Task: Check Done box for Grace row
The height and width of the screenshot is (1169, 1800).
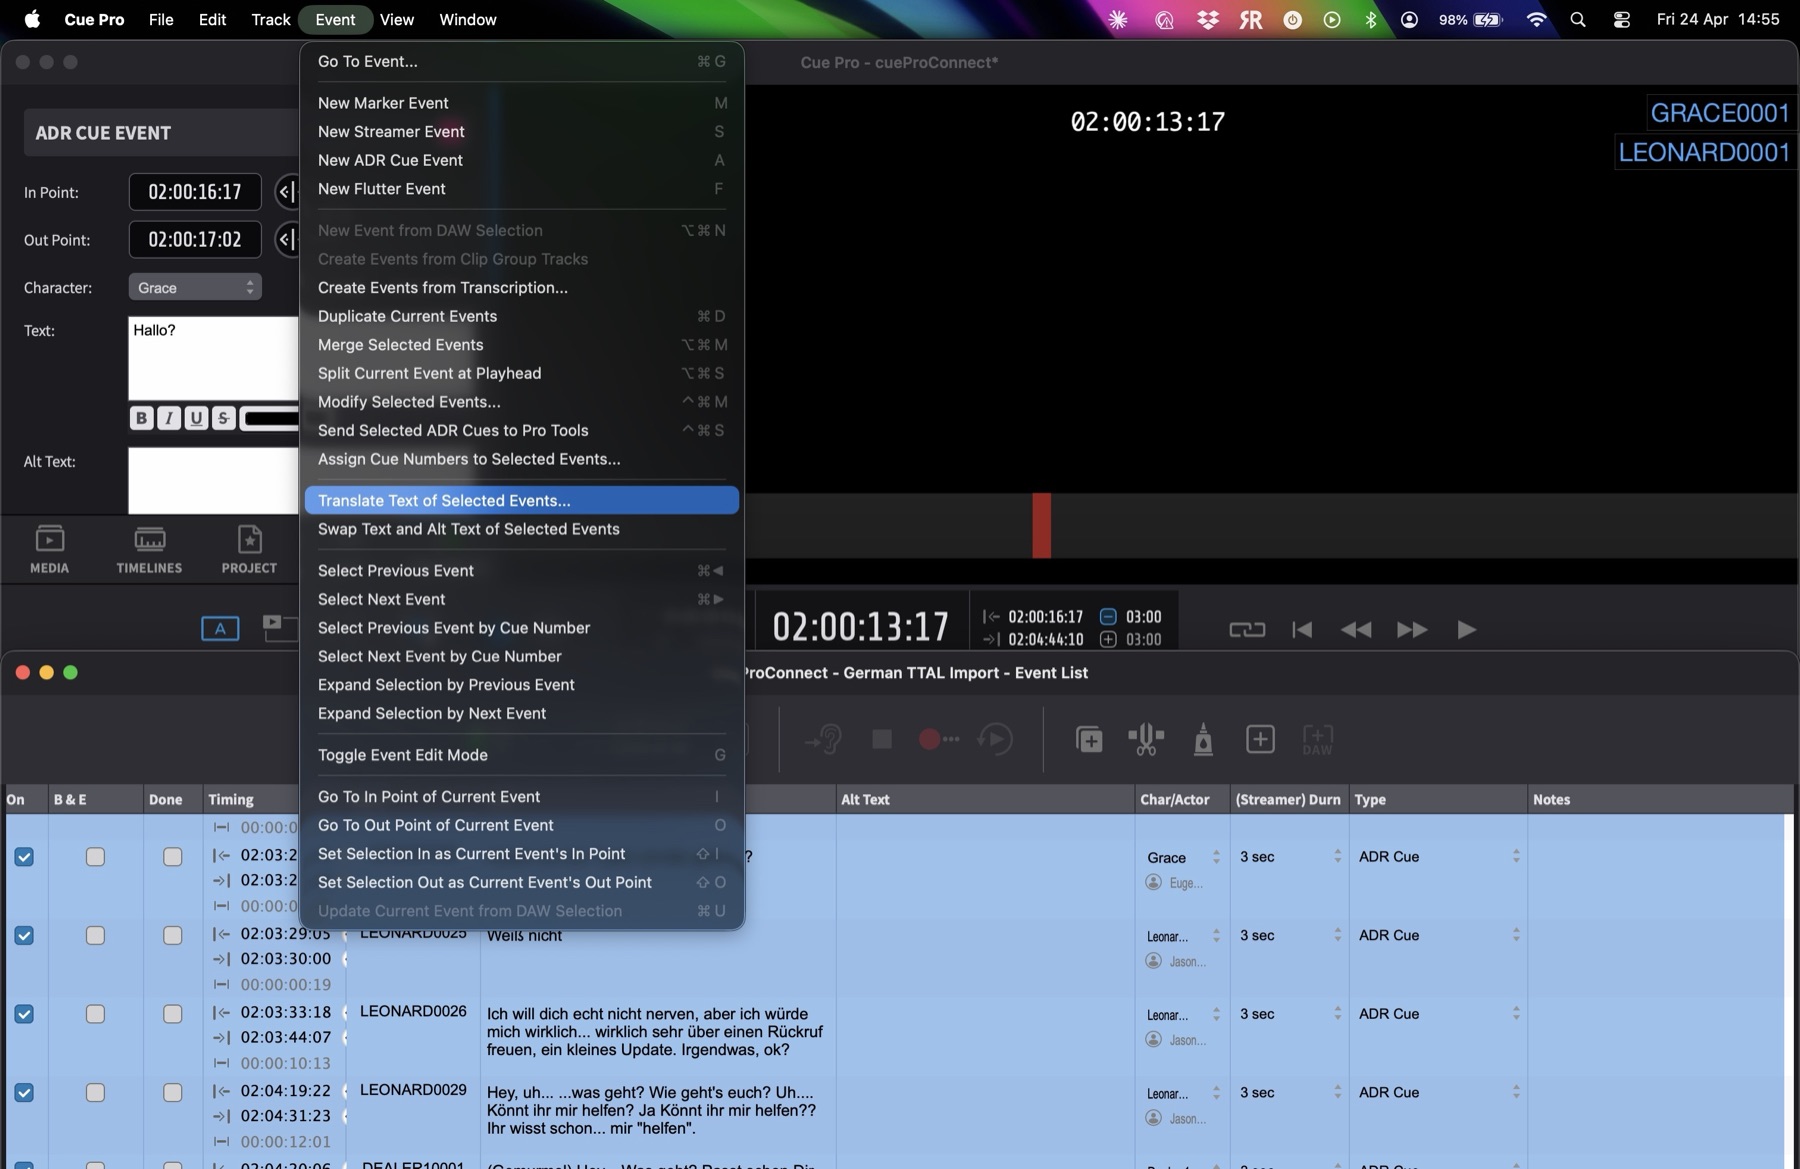Action: 172,857
